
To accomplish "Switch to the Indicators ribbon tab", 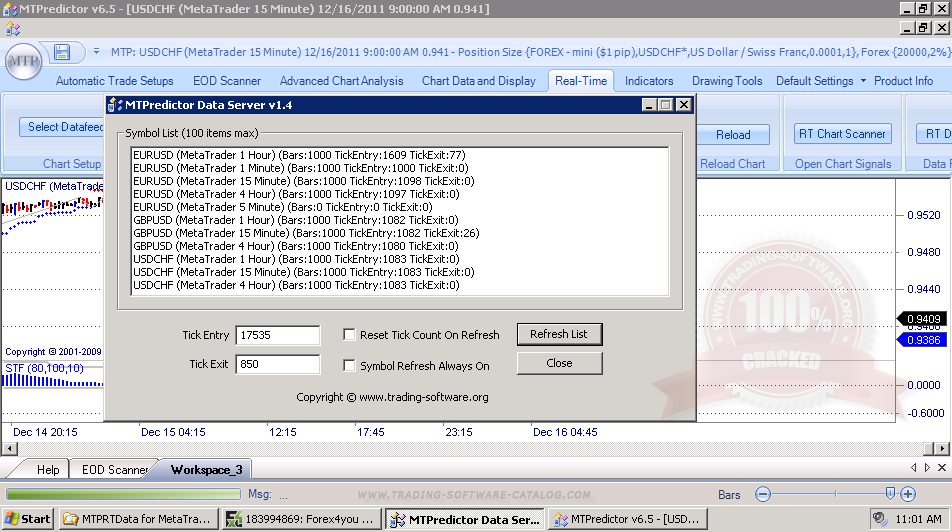I will 649,81.
